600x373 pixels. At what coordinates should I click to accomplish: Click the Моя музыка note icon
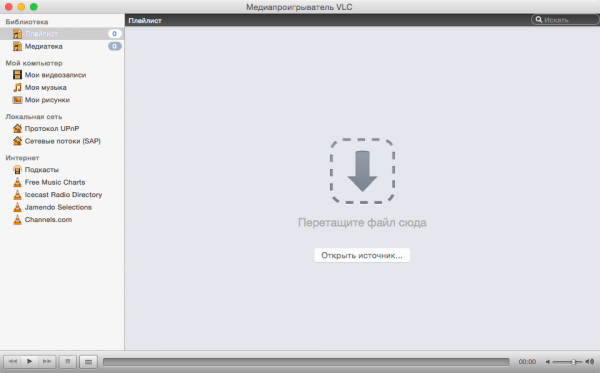(x=17, y=87)
